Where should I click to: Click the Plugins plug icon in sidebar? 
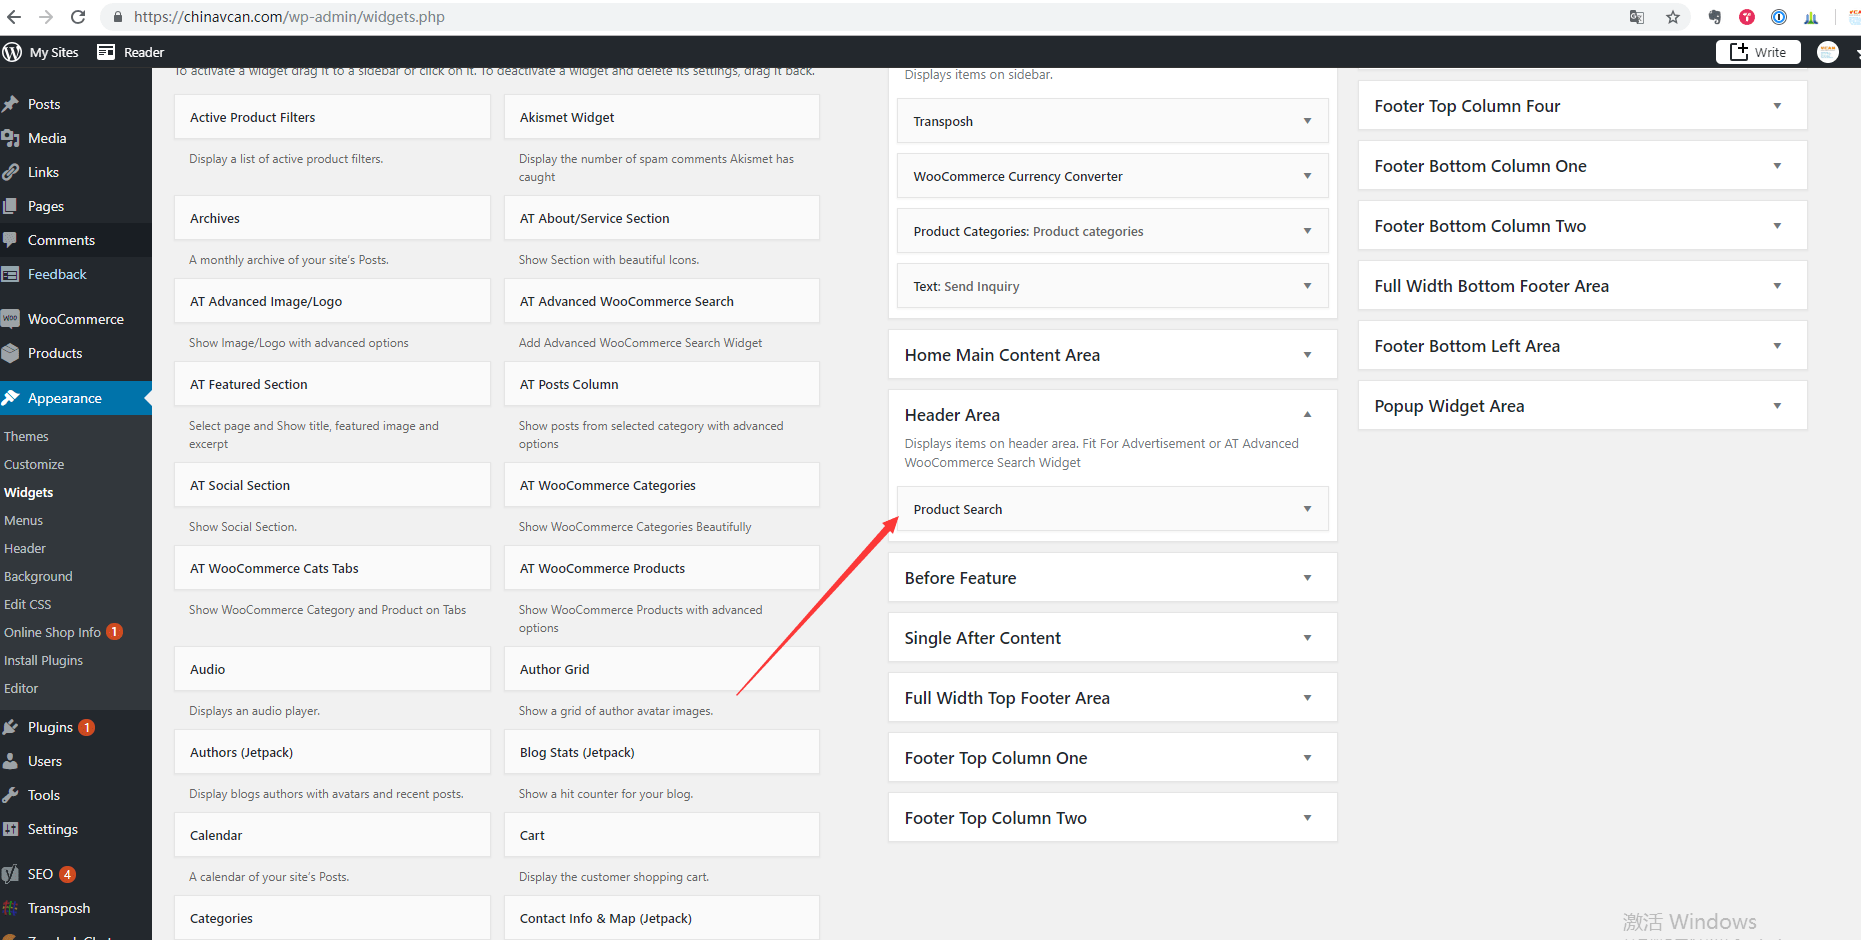tap(11, 727)
